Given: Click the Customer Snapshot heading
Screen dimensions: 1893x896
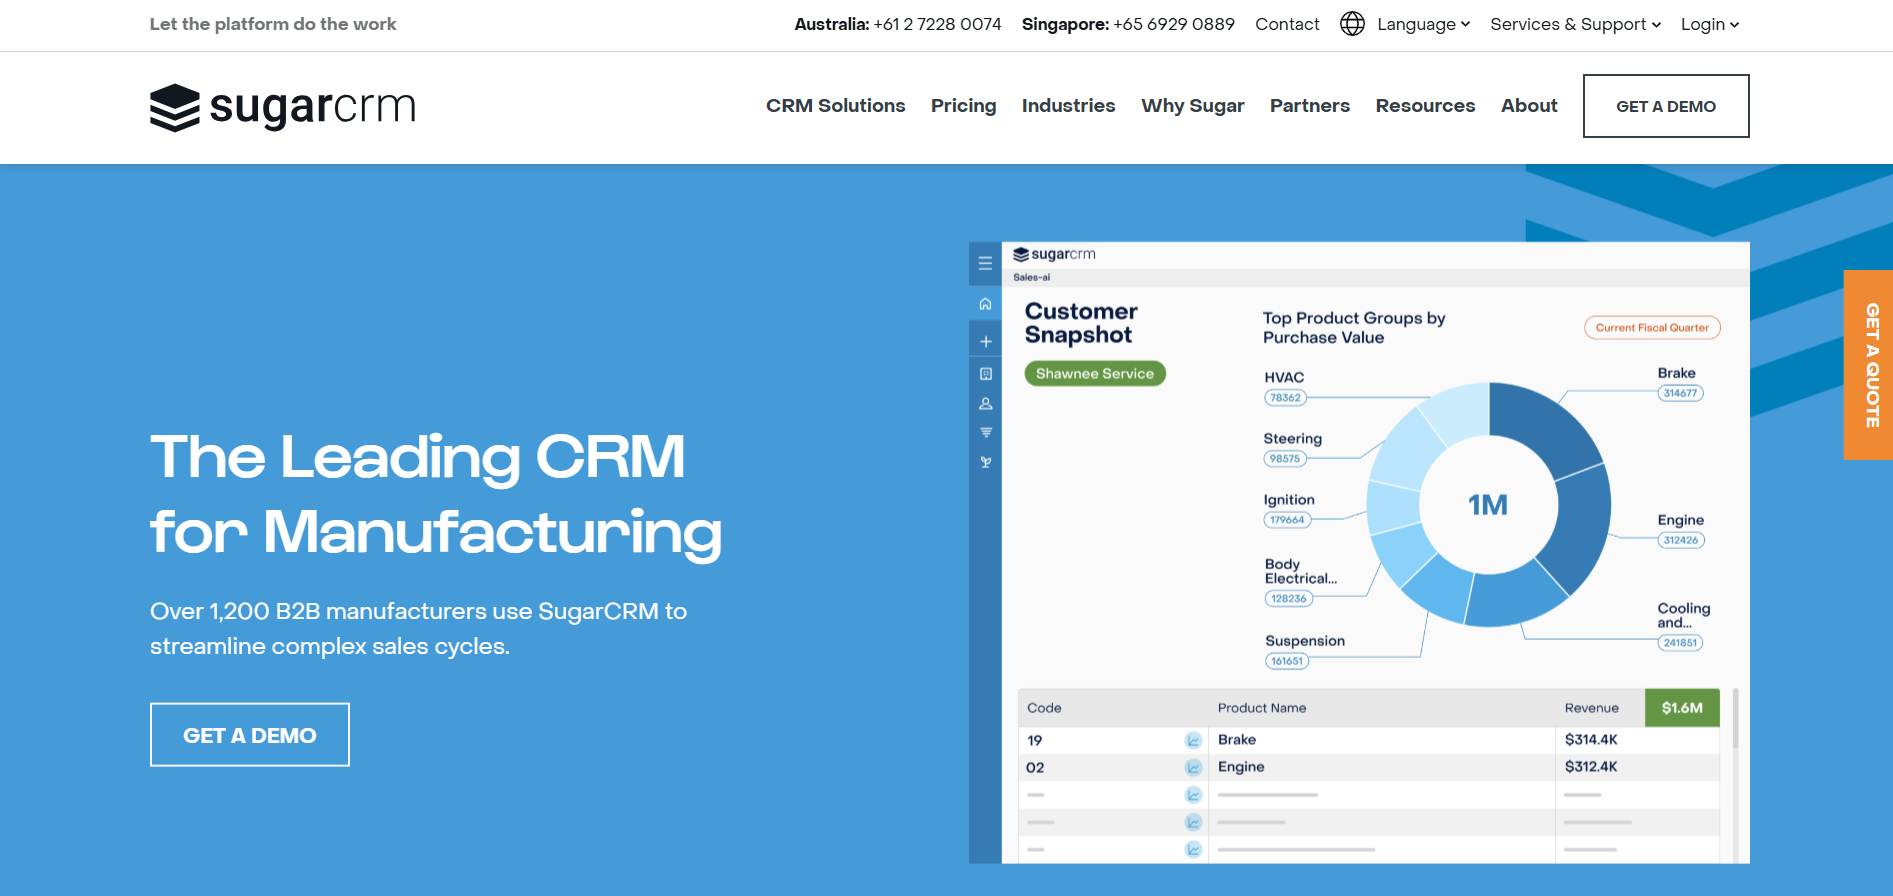Looking at the screenshot, I should tap(1081, 323).
